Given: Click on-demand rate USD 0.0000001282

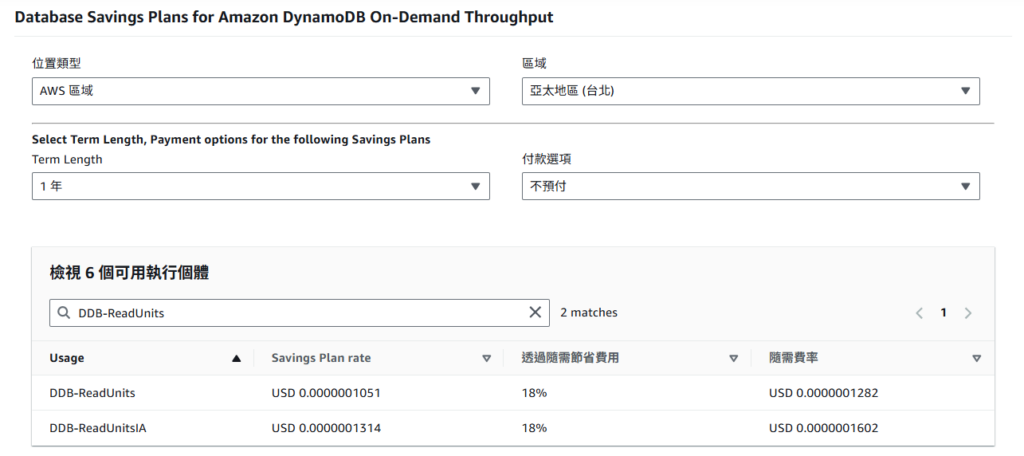Looking at the screenshot, I should 824,393.
